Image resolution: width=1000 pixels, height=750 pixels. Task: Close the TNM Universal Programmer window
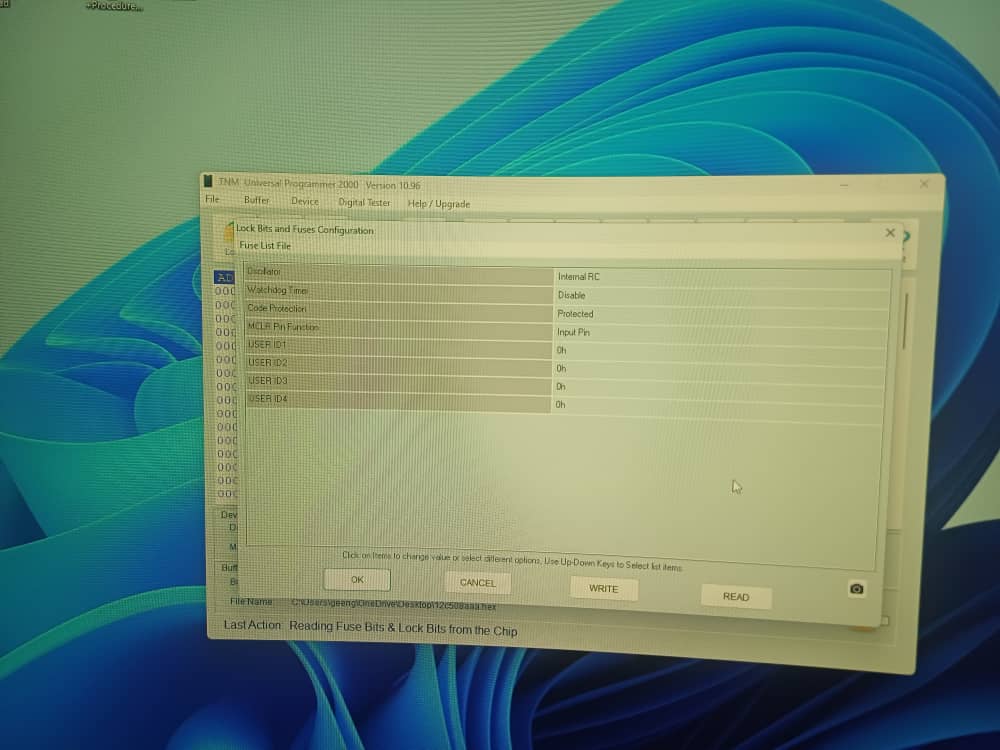pyautogui.click(x=924, y=184)
